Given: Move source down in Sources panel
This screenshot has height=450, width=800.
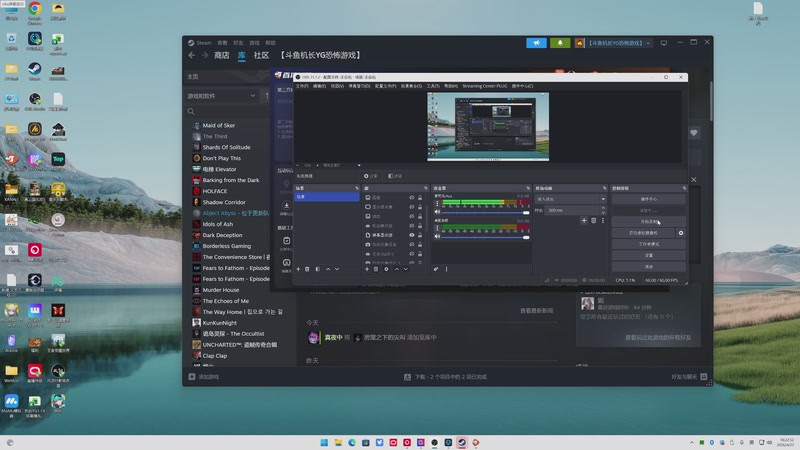Looking at the screenshot, I should 406,269.
